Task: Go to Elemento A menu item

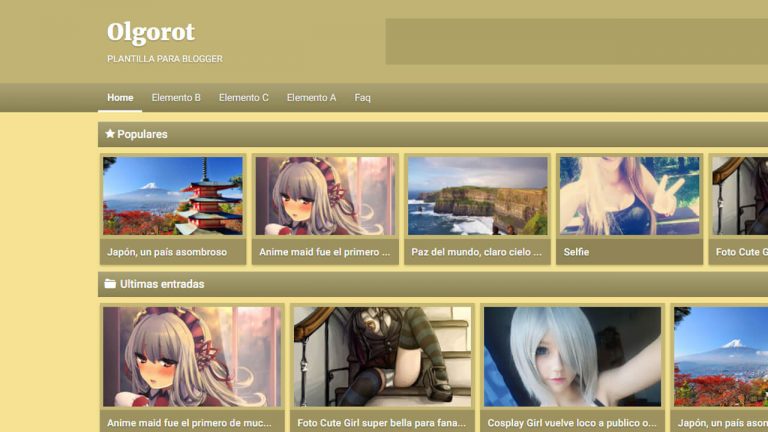Action: pyautogui.click(x=311, y=98)
